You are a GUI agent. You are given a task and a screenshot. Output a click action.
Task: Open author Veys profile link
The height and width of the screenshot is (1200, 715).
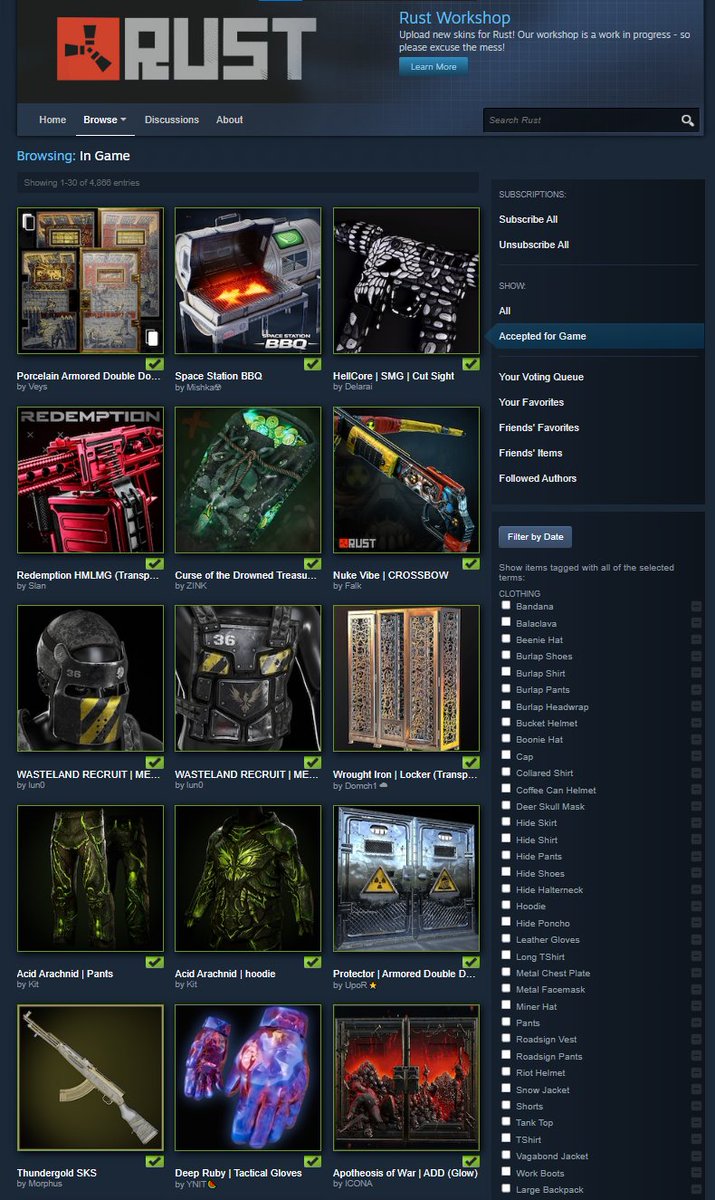(x=37, y=387)
